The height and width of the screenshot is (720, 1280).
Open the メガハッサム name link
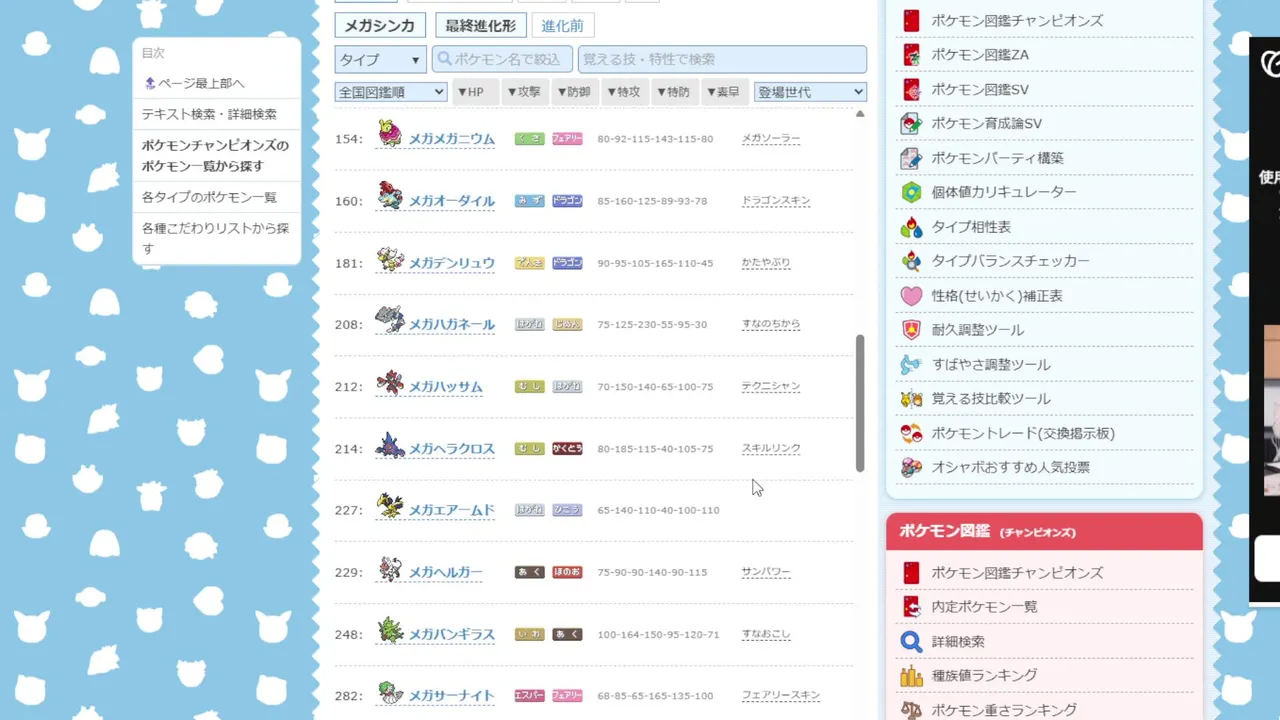(445, 387)
